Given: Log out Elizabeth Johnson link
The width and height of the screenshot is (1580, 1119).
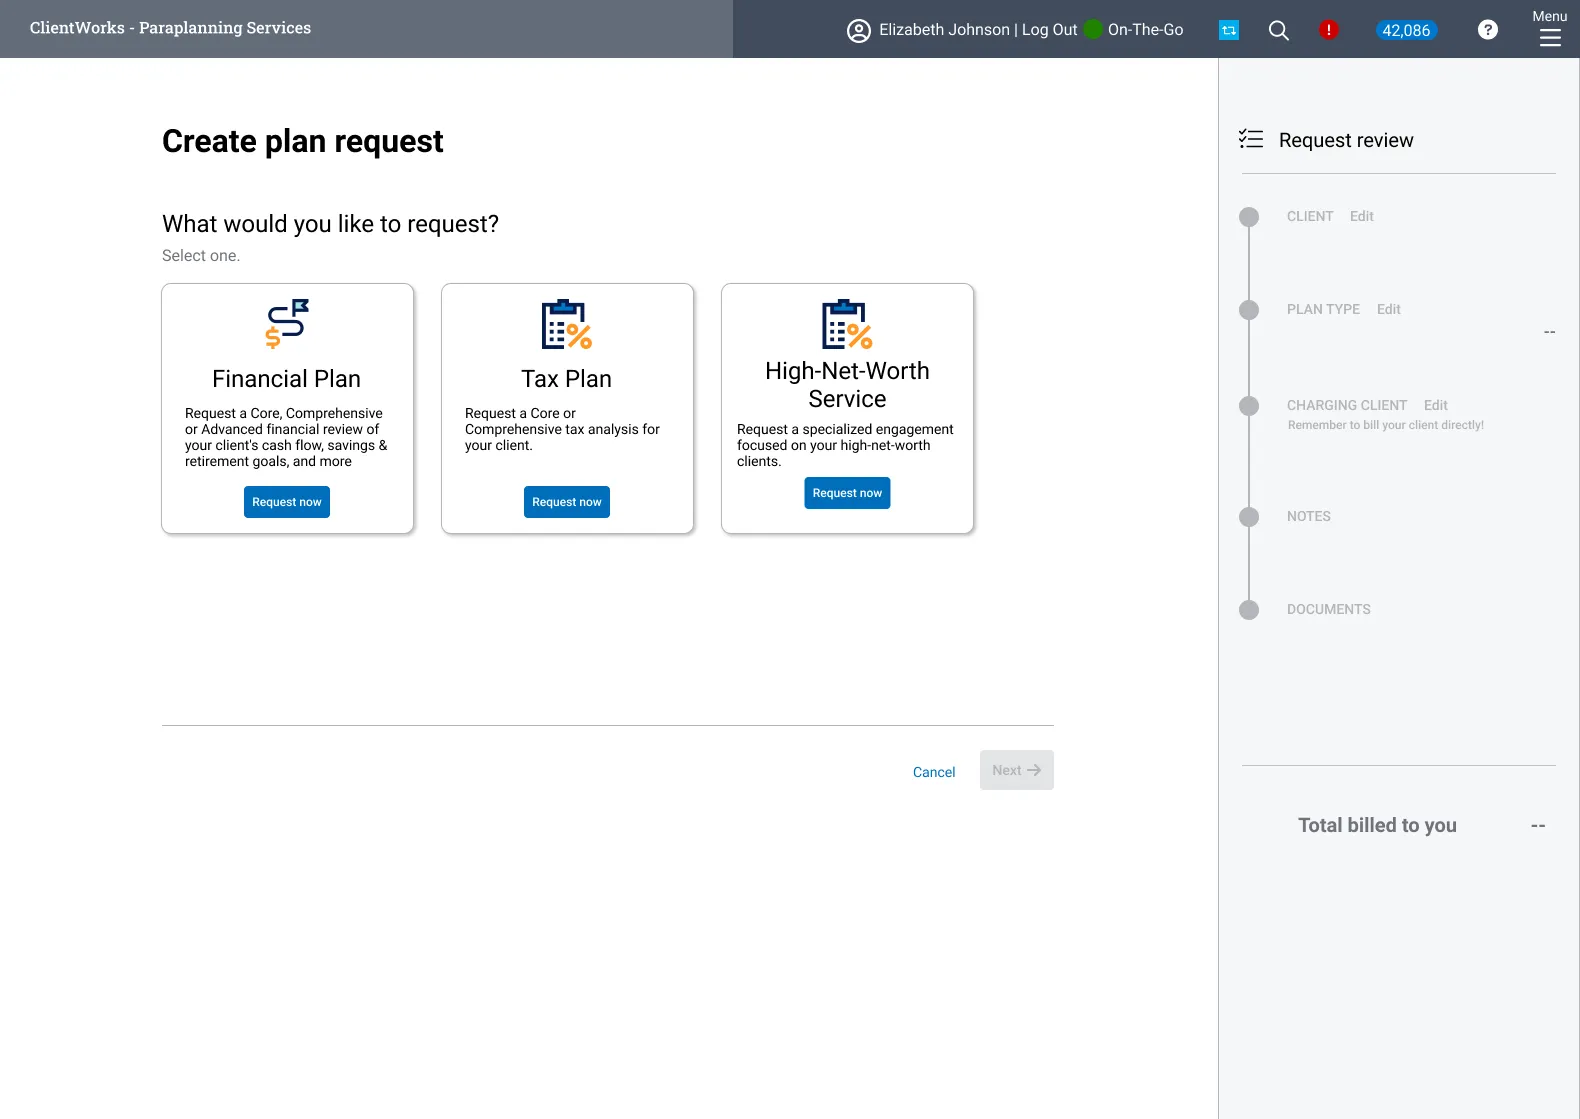Looking at the screenshot, I should pos(1049,30).
